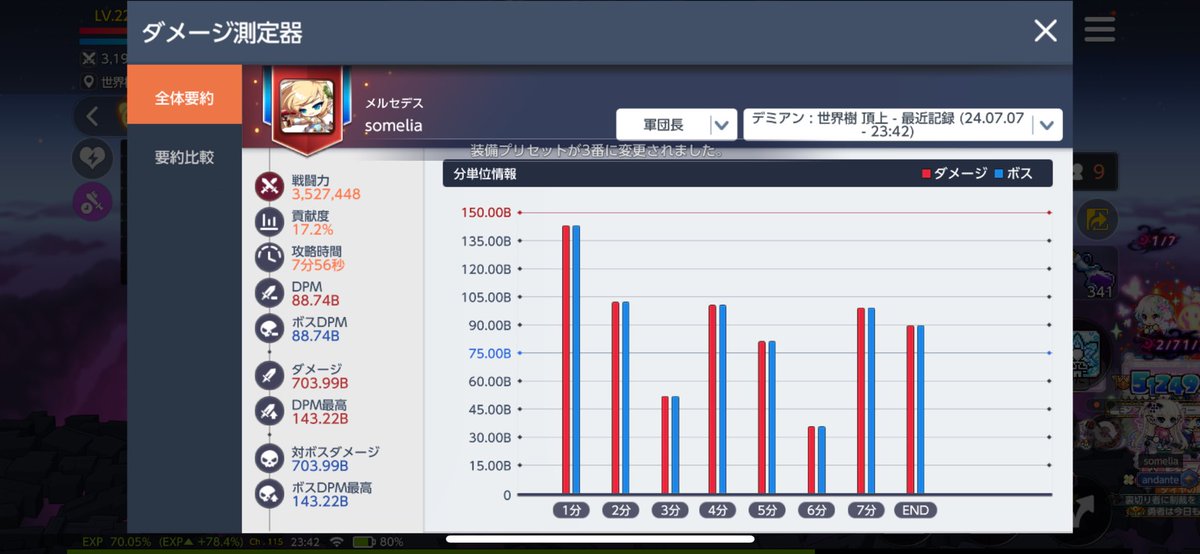
Task: Select the 7分 chart label
Action: coord(864,510)
